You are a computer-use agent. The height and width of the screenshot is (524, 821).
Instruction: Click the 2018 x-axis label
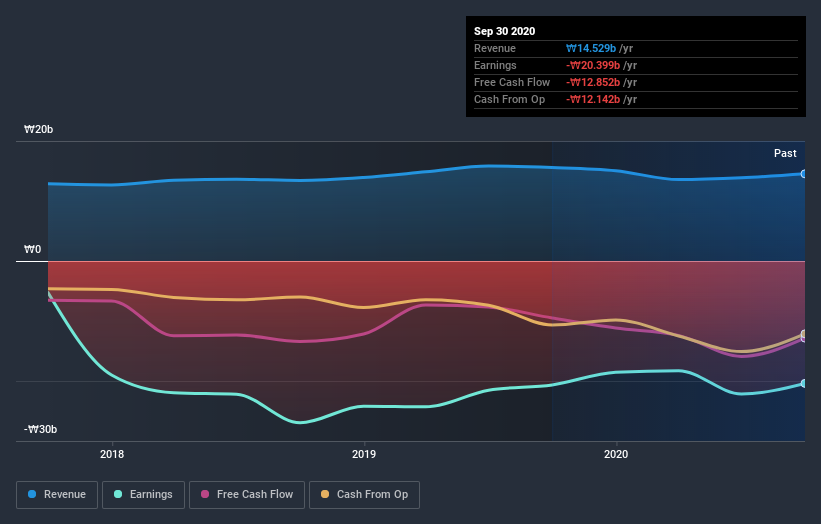112,454
